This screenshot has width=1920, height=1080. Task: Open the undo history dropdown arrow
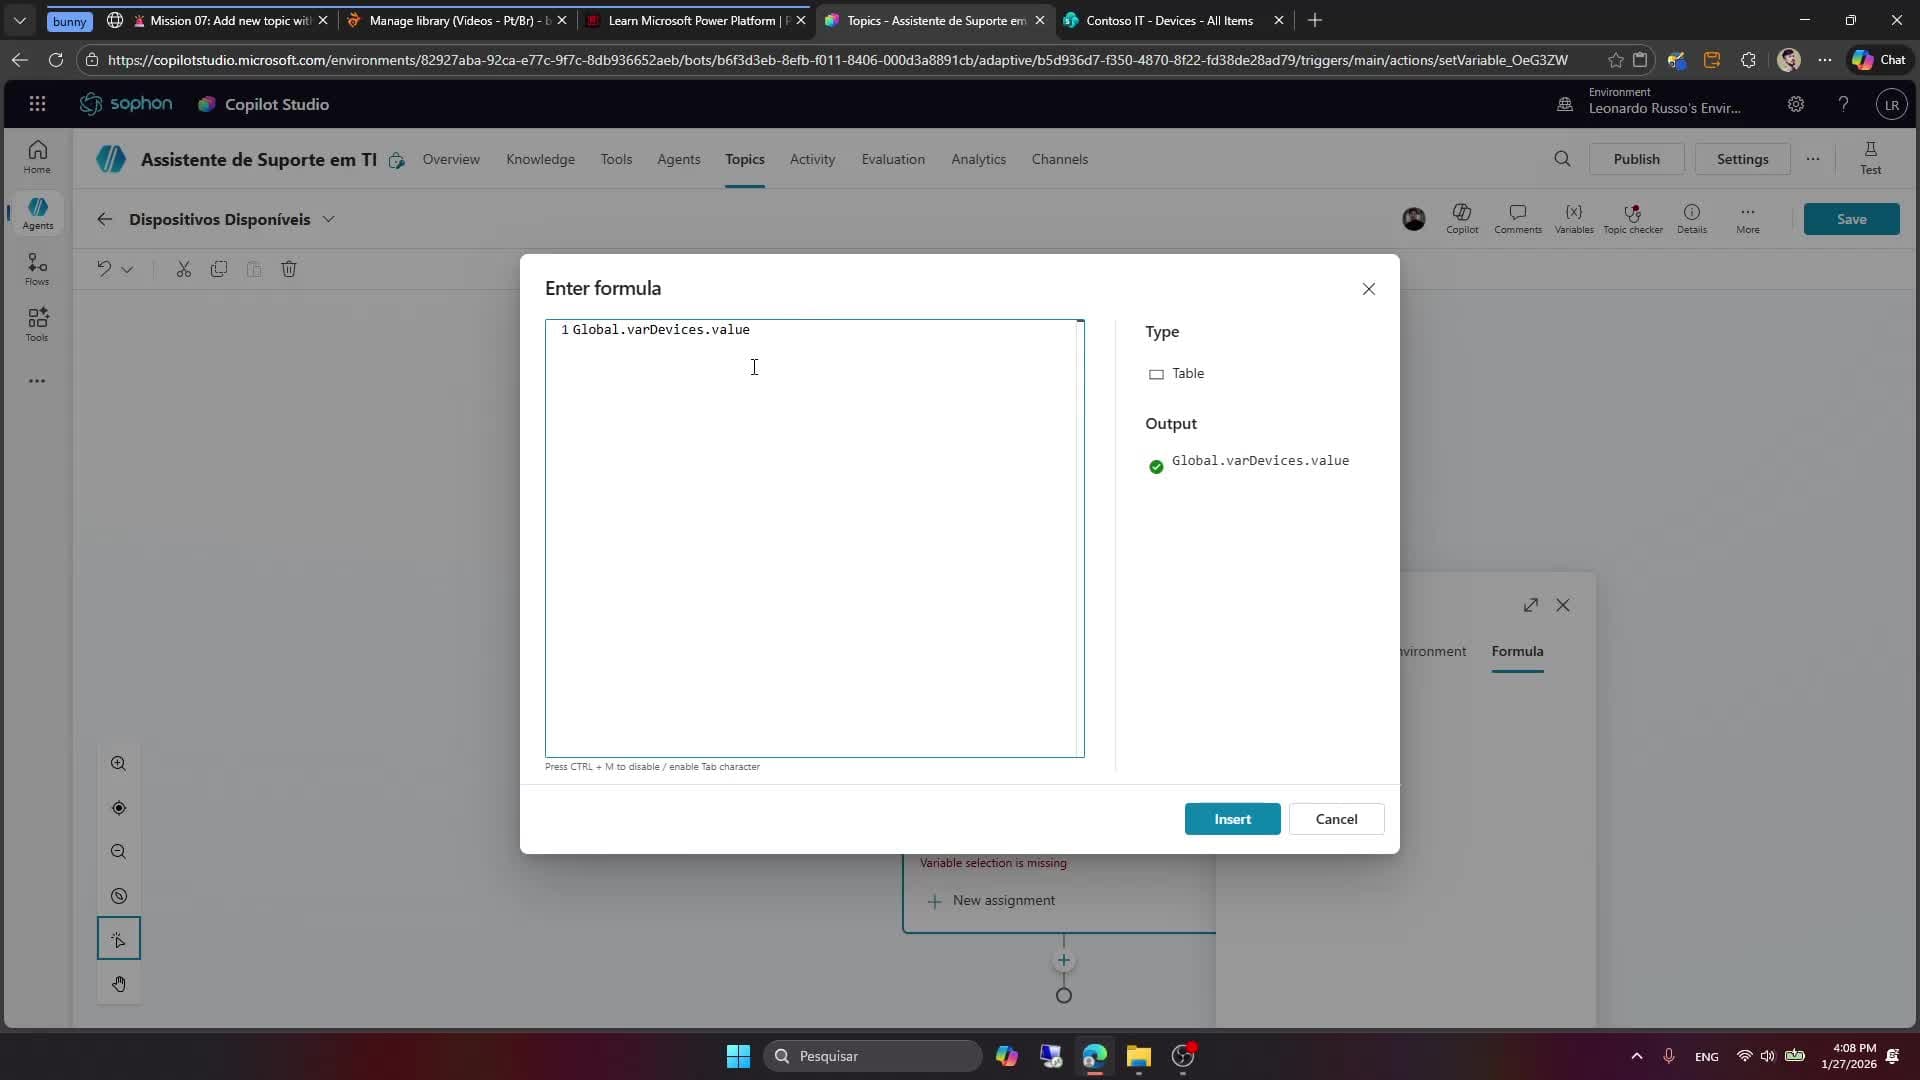pyautogui.click(x=128, y=270)
